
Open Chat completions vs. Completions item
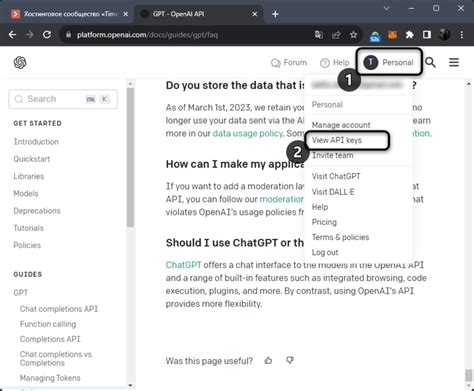[x=56, y=358]
